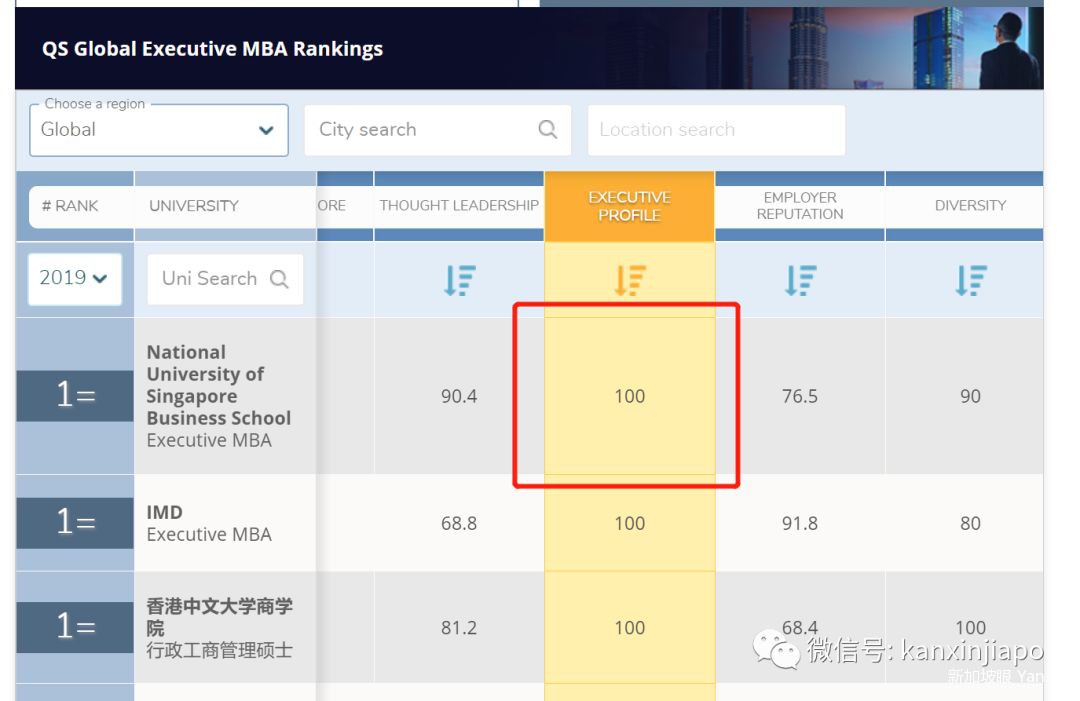Click the Location search input field
This screenshot has width=1080, height=701.
click(715, 130)
